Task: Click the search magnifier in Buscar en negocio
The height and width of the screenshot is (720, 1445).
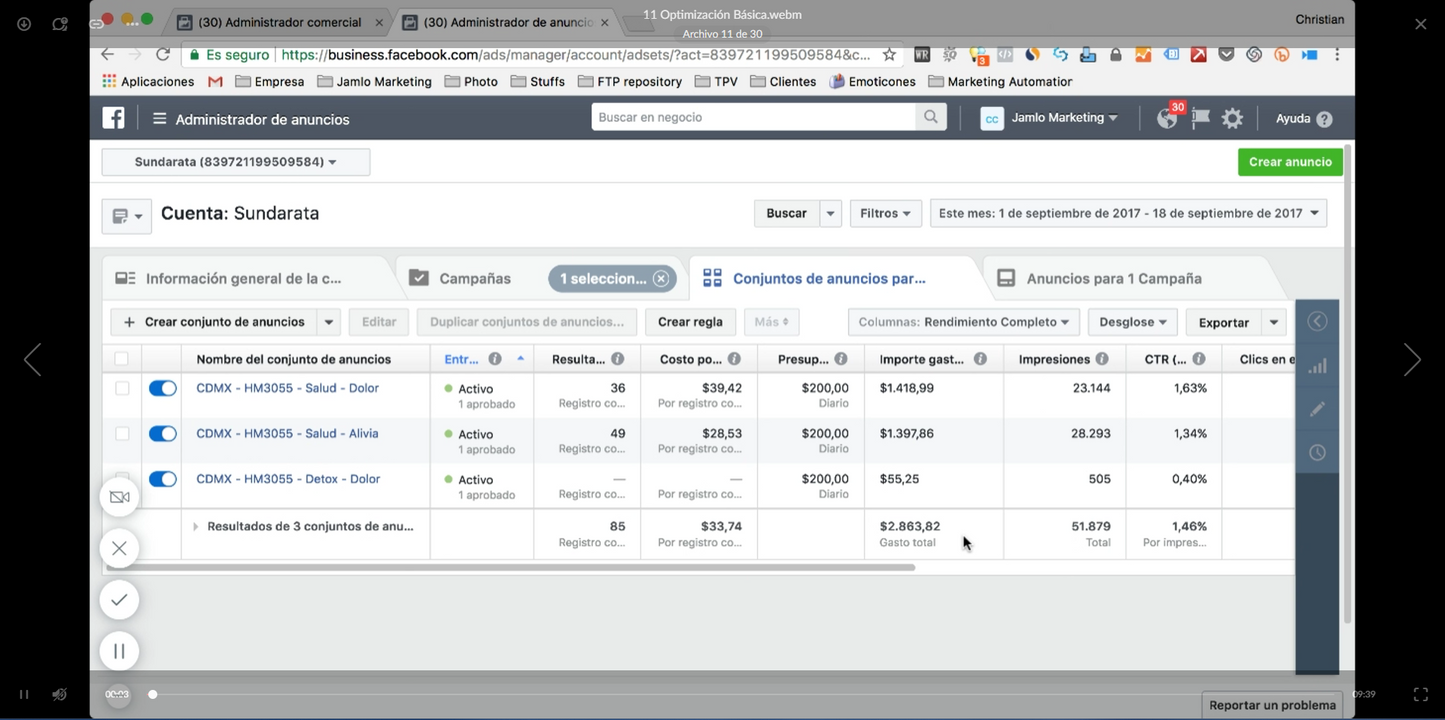Action: 930,117
